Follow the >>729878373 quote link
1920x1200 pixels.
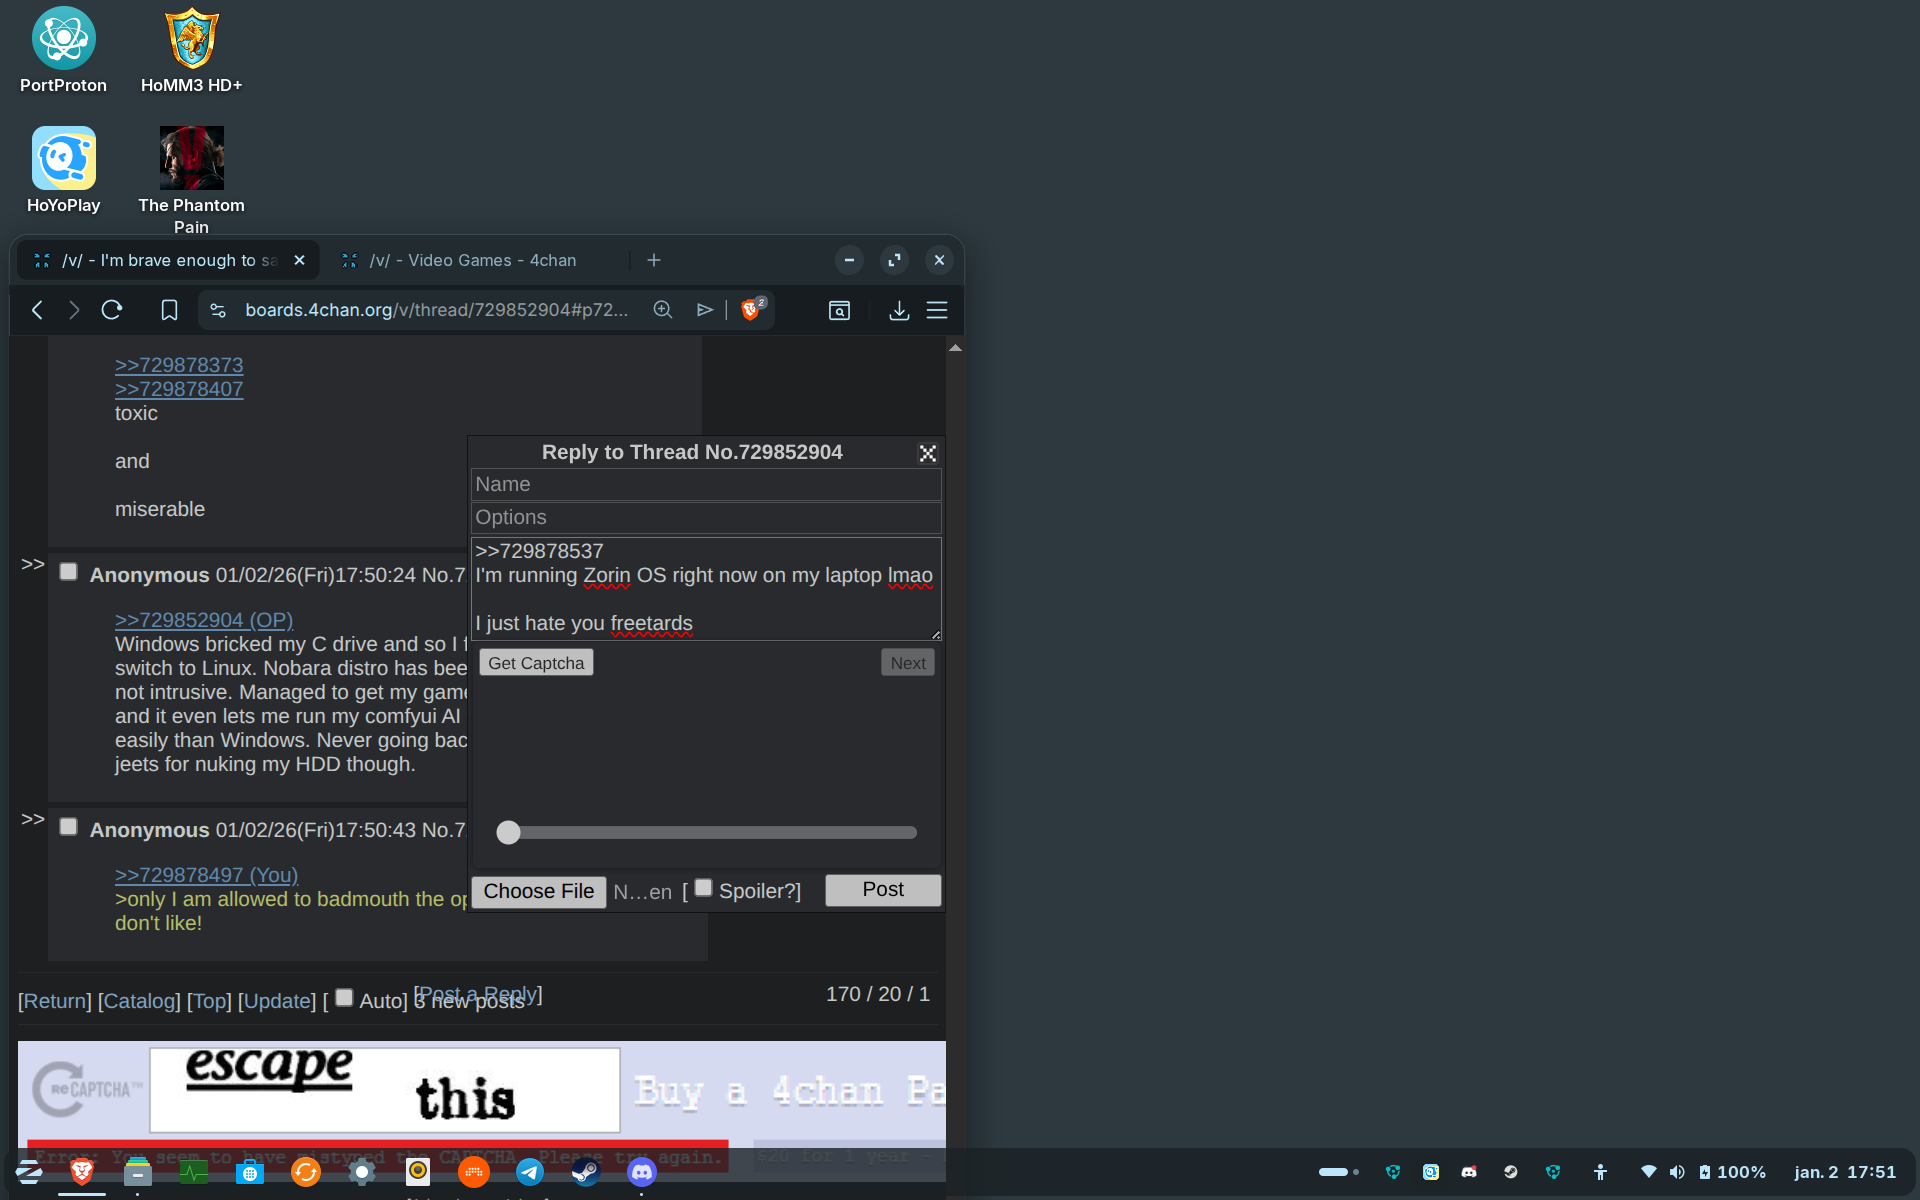pos(179,365)
